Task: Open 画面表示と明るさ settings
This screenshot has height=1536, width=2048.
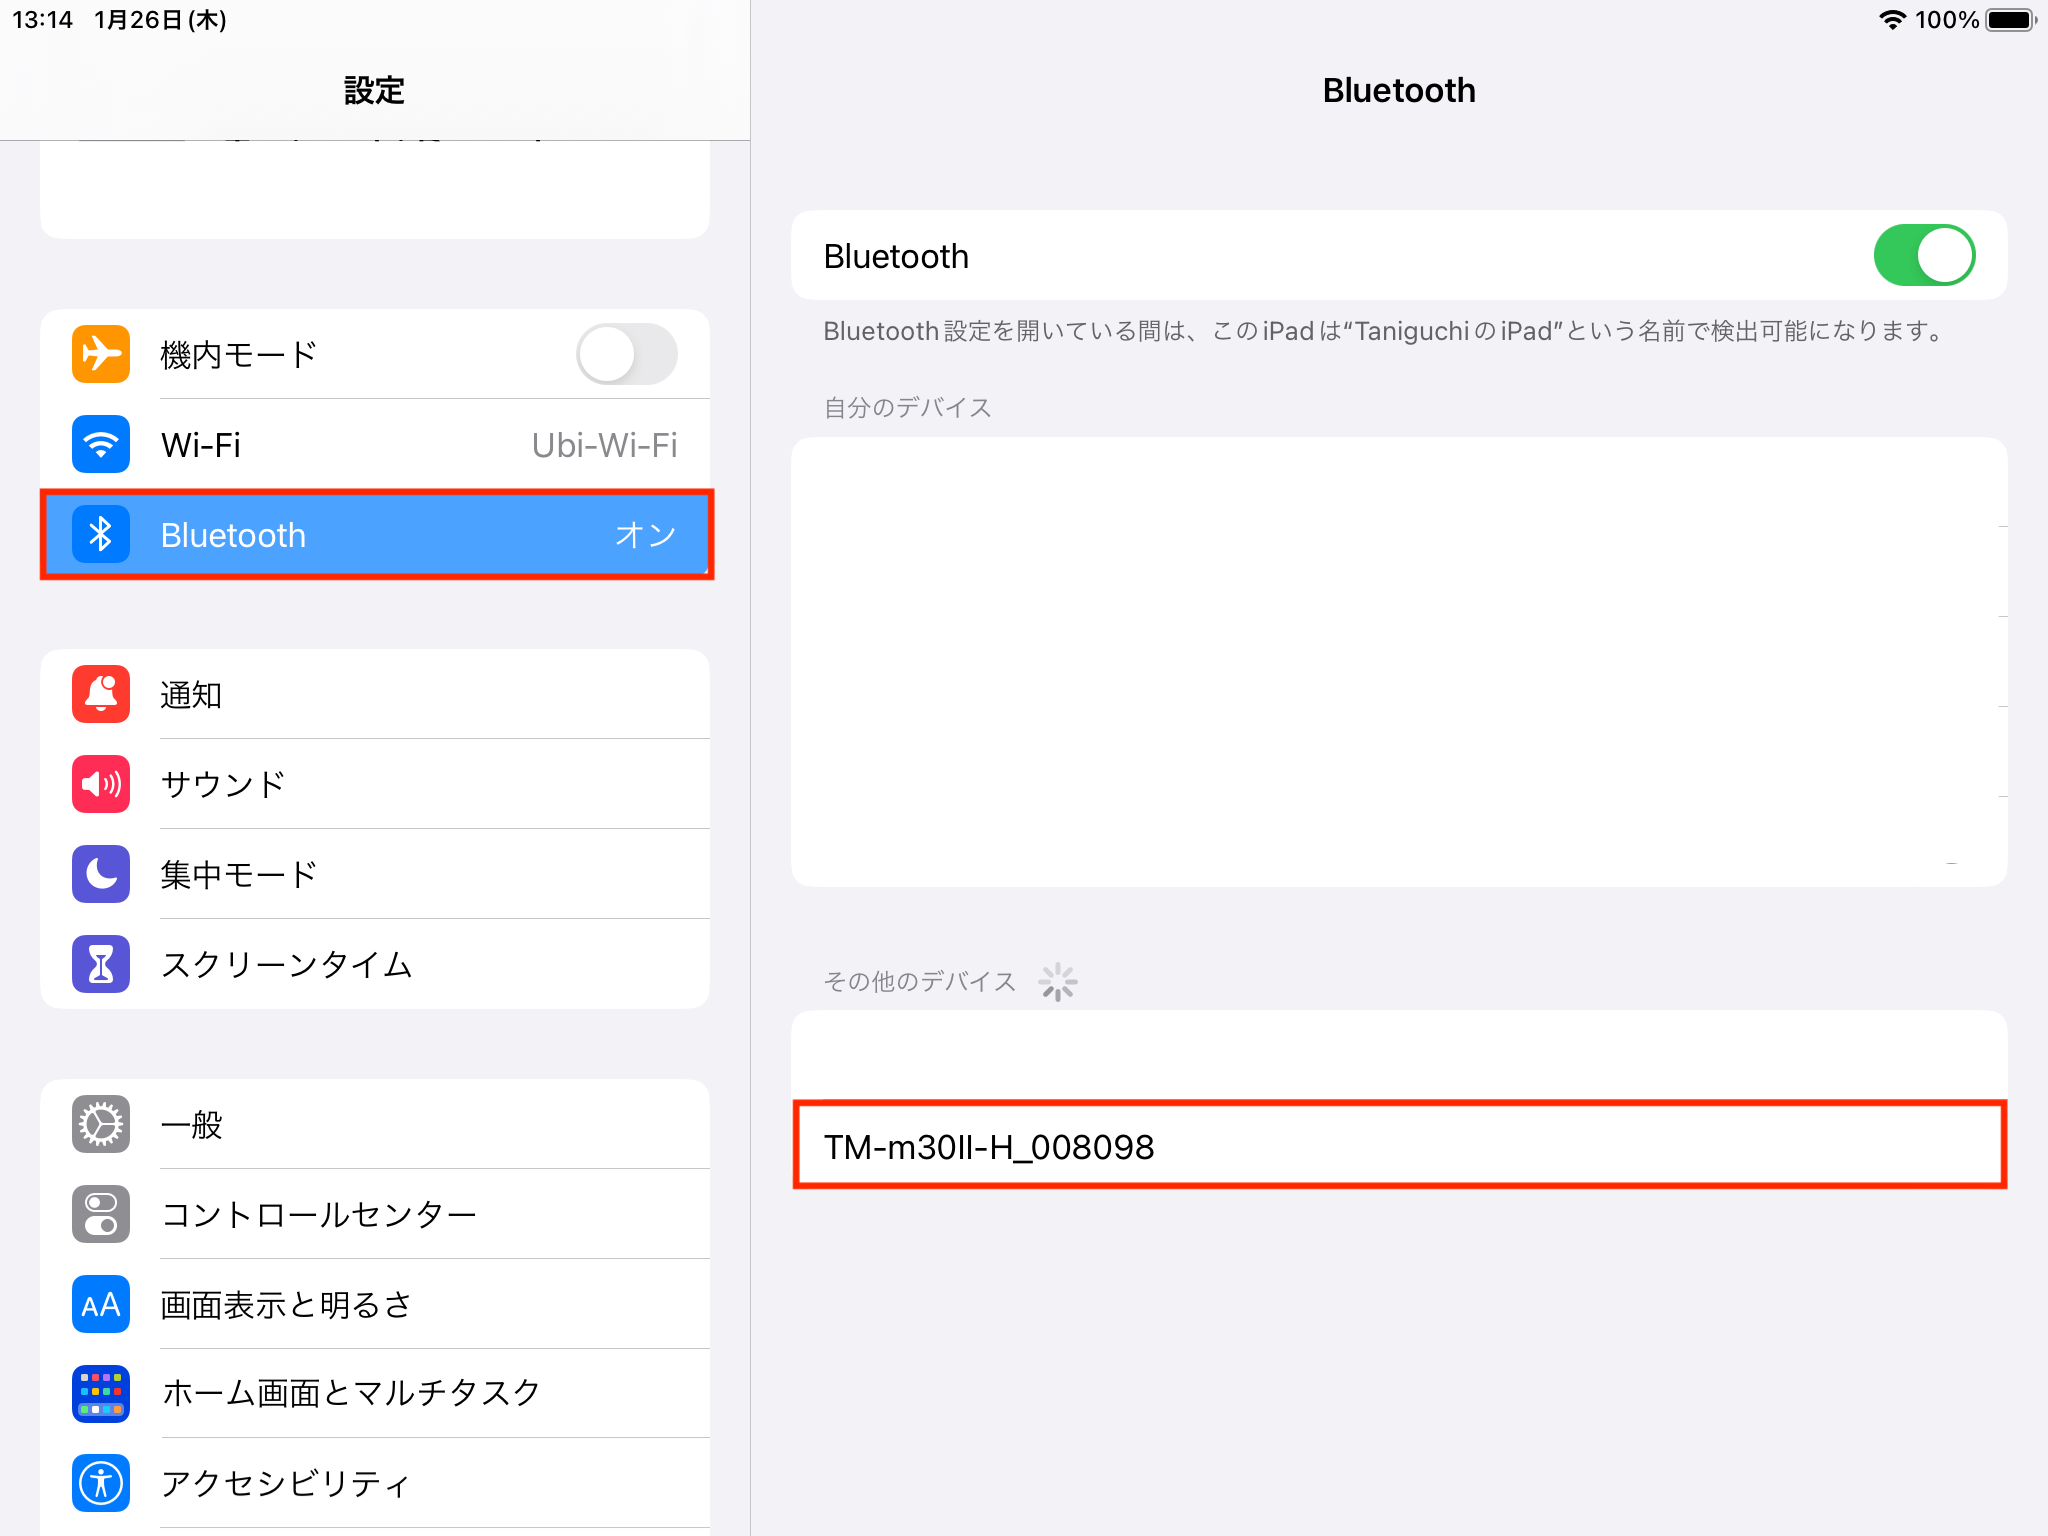Action: pyautogui.click(x=375, y=1304)
